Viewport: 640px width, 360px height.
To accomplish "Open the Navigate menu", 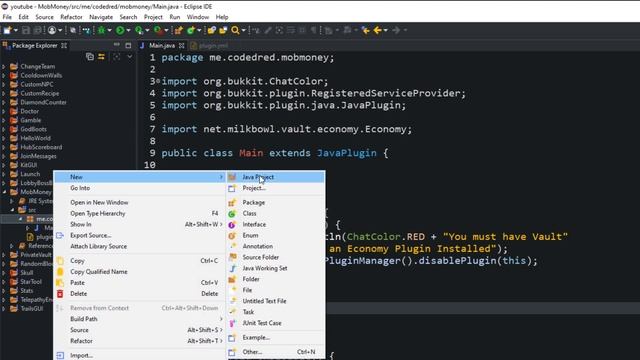I will [x=101, y=17].
